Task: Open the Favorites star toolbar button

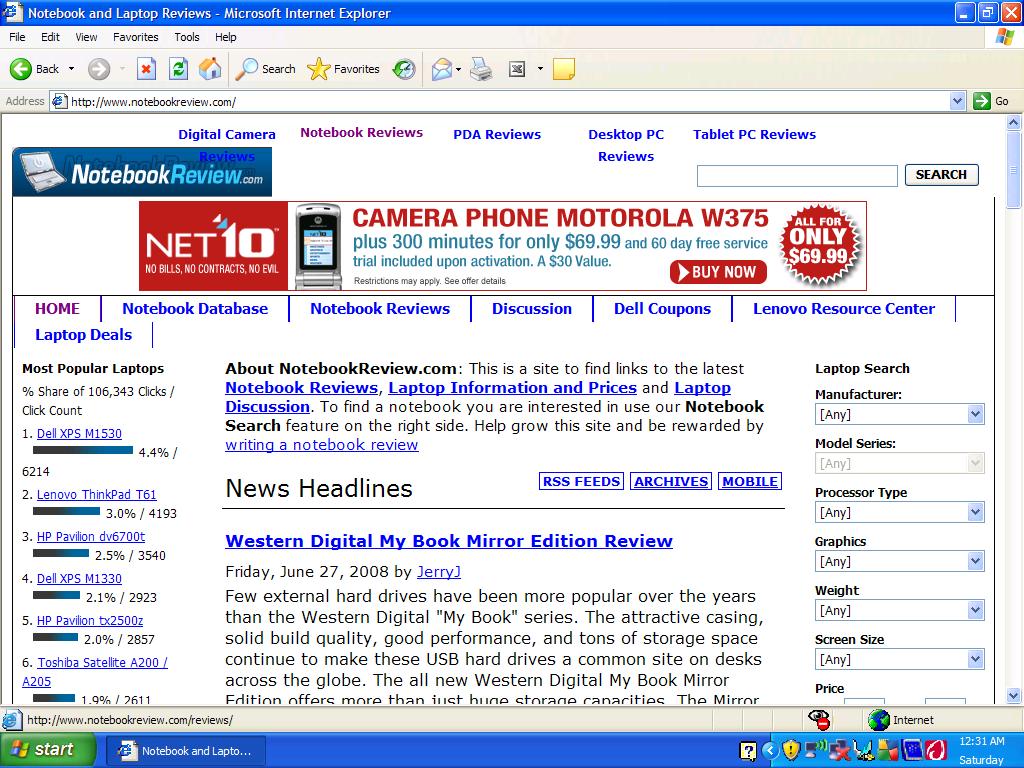Action: point(343,69)
